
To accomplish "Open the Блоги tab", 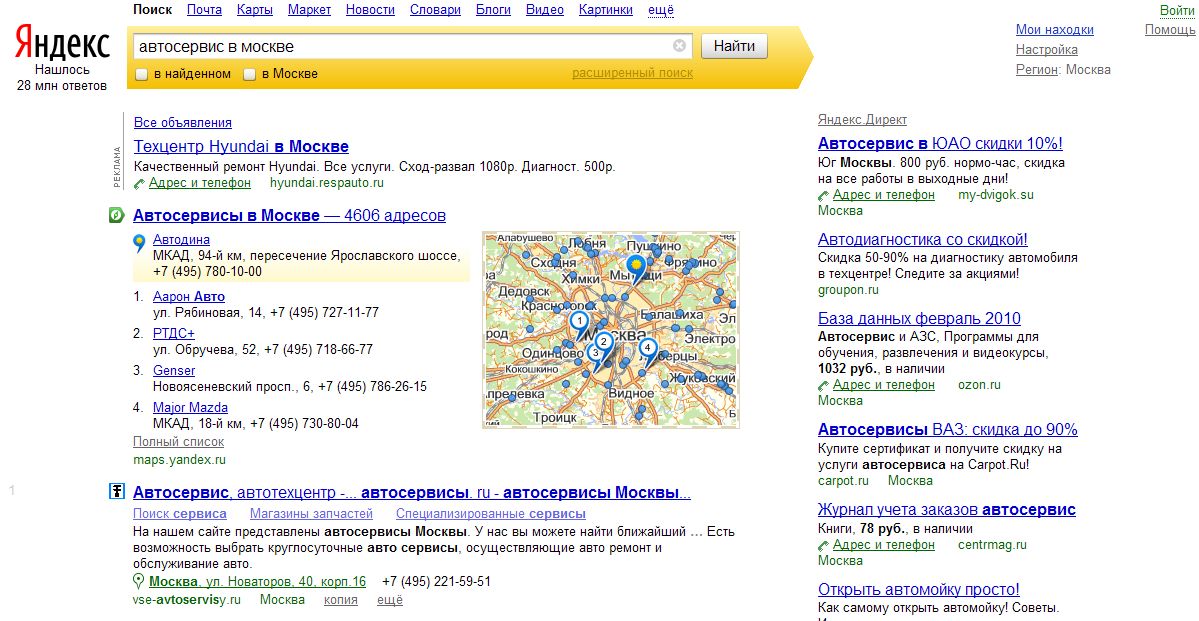I will point(493,10).
